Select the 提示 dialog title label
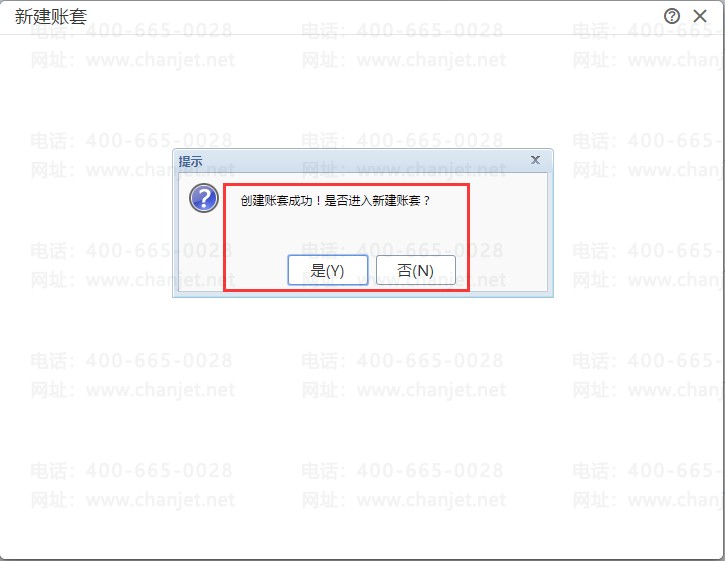 190,161
